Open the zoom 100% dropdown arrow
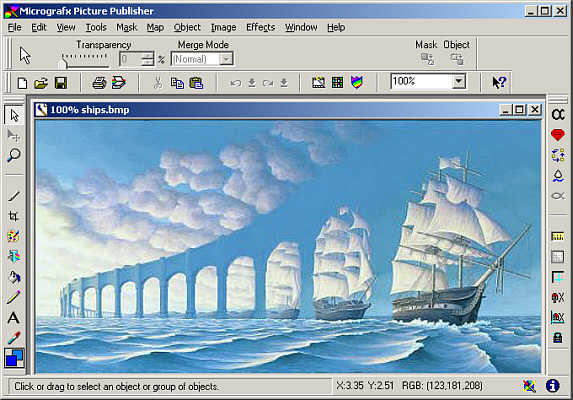The width and height of the screenshot is (573, 400). click(459, 81)
